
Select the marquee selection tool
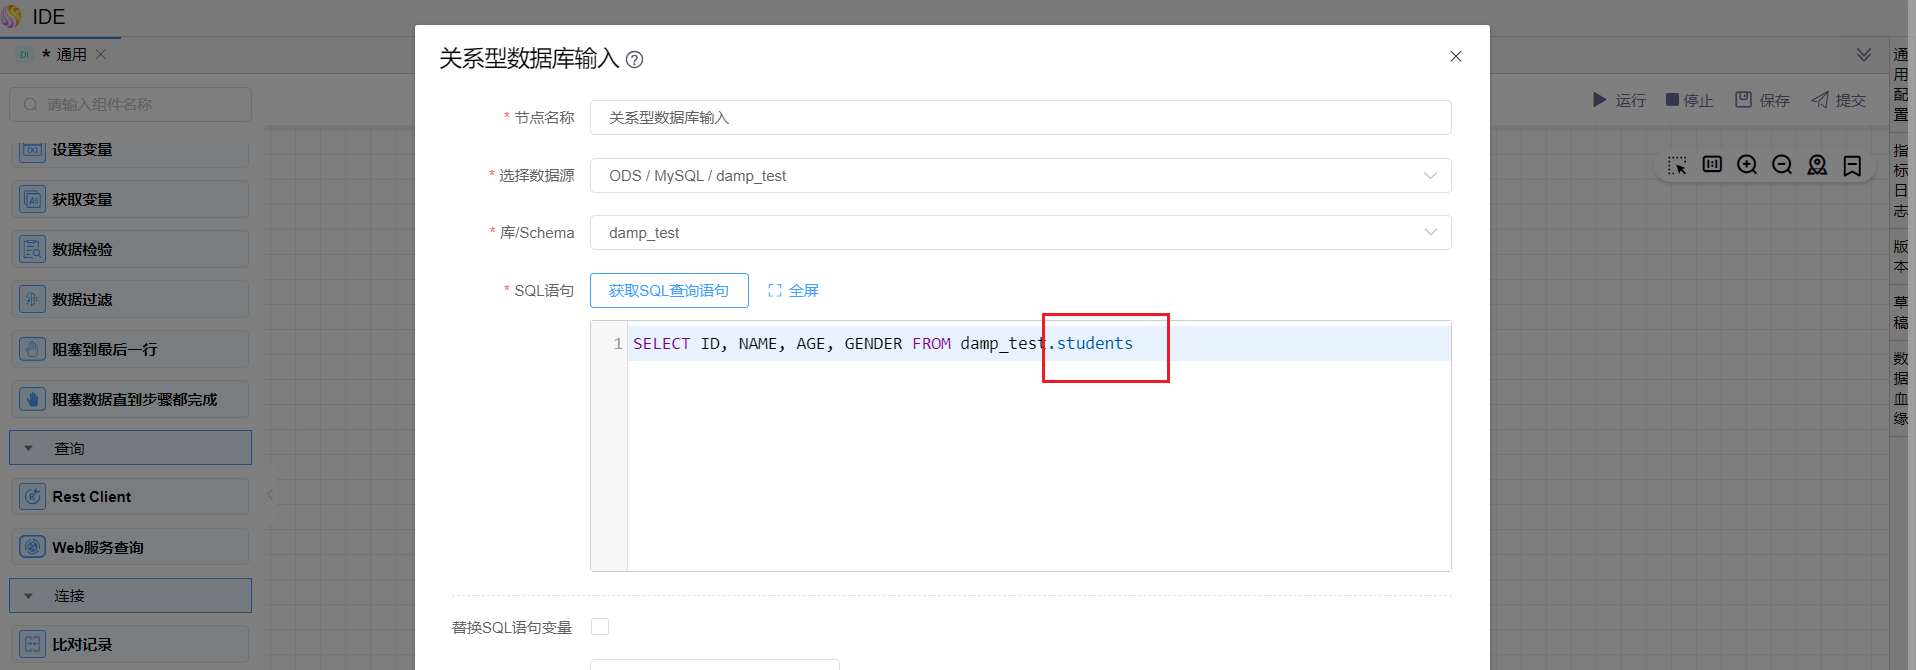click(x=1677, y=165)
